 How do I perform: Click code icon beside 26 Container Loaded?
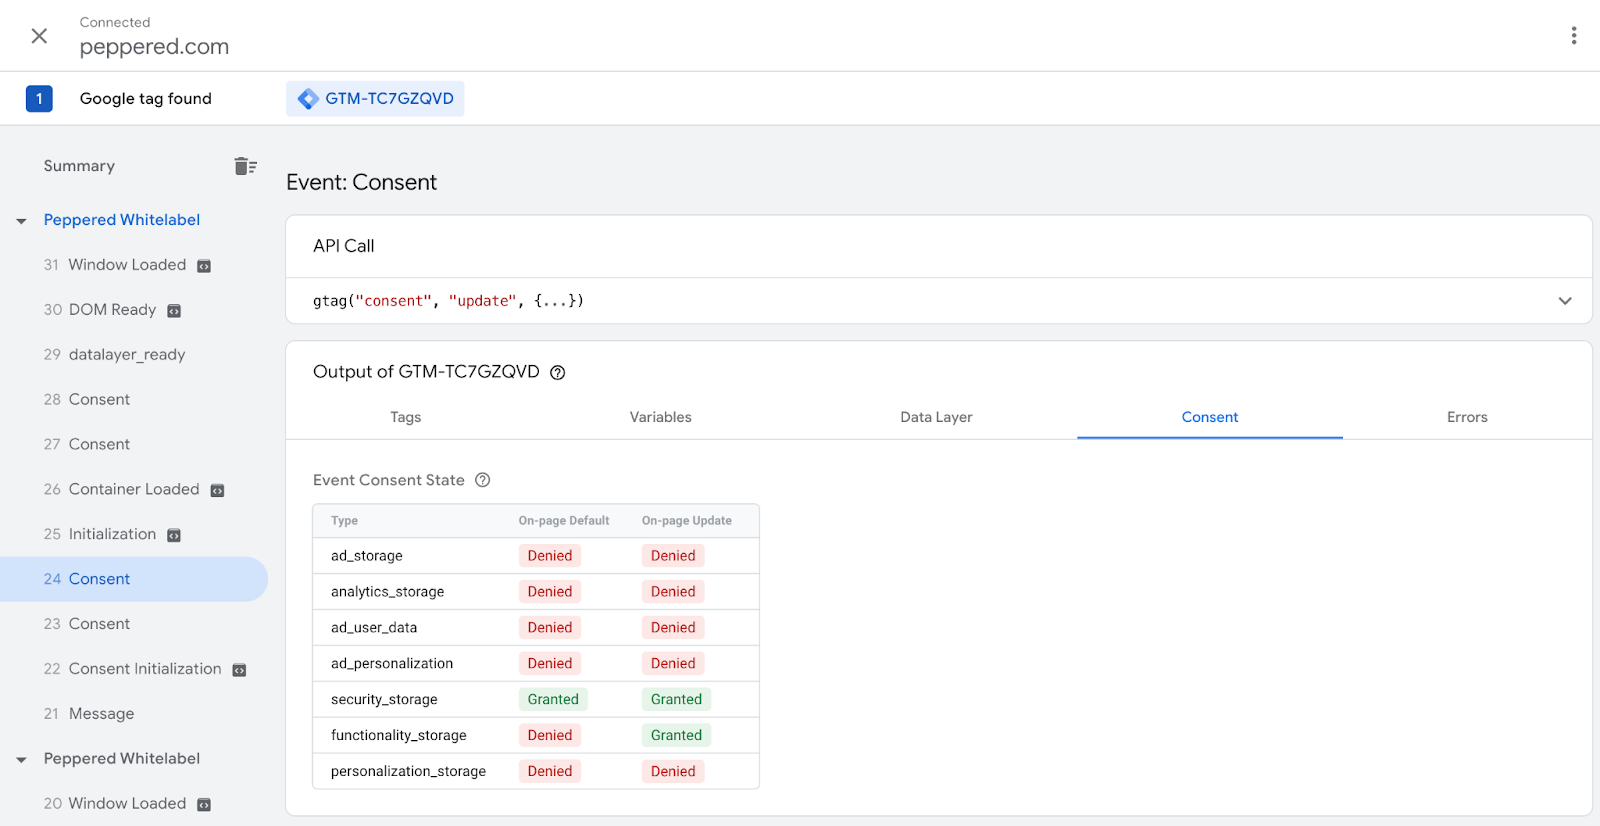coord(217,491)
